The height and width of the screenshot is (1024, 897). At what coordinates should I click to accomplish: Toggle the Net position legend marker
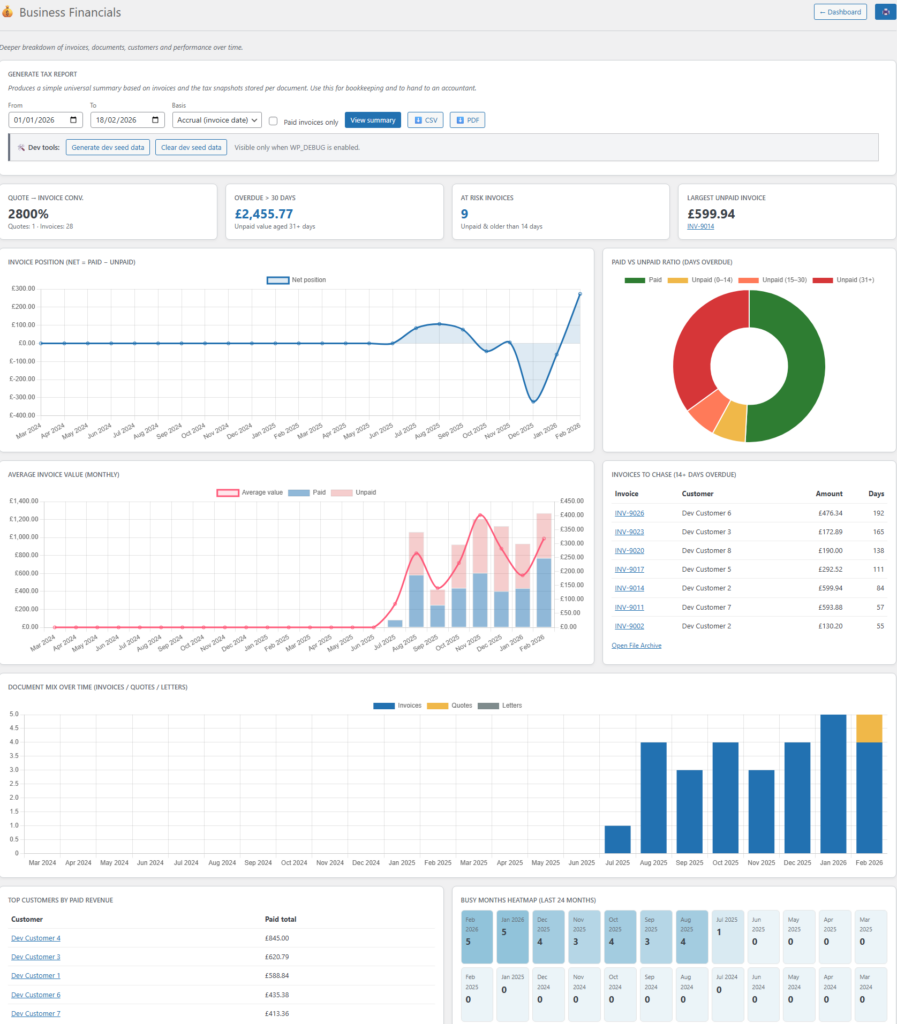coord(278,280)
